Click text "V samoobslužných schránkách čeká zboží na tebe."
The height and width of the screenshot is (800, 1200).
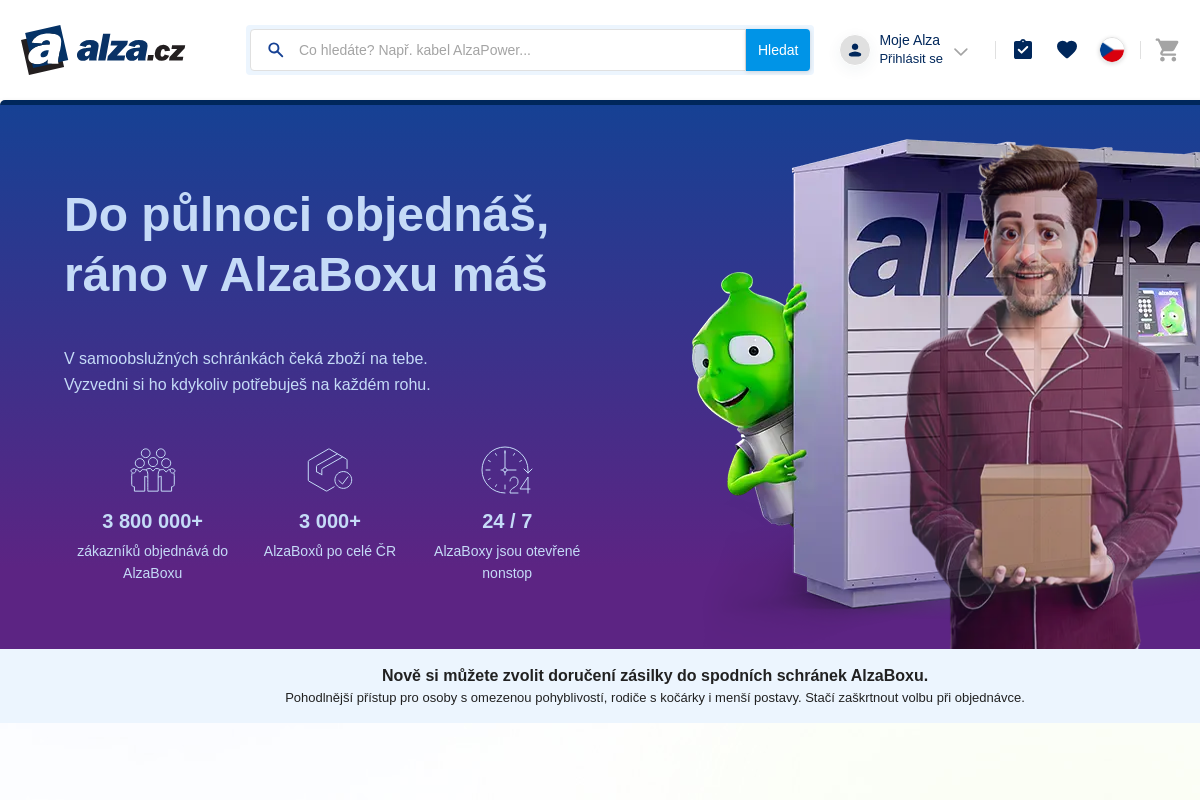(x=246, y=358)
